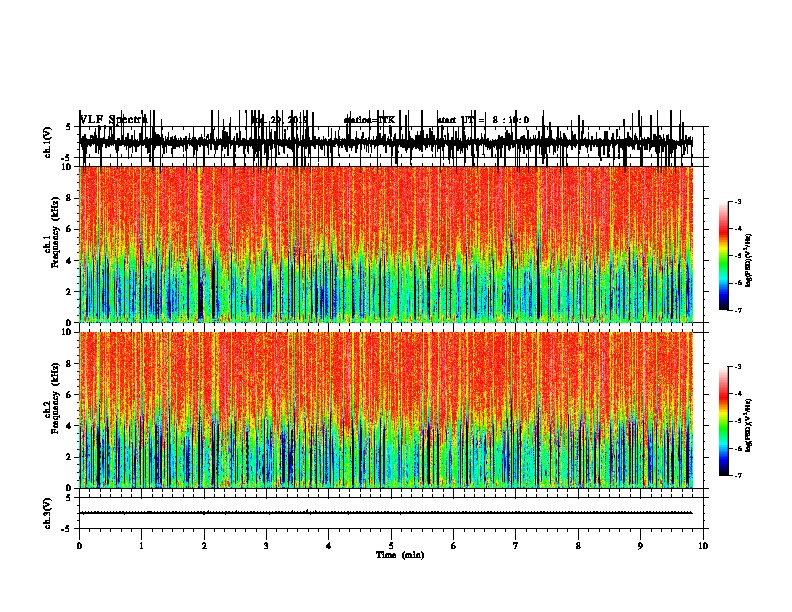Click the "6" tick on the time axis
This screenshot has height=612, width=792.
(x=454, y=546)
